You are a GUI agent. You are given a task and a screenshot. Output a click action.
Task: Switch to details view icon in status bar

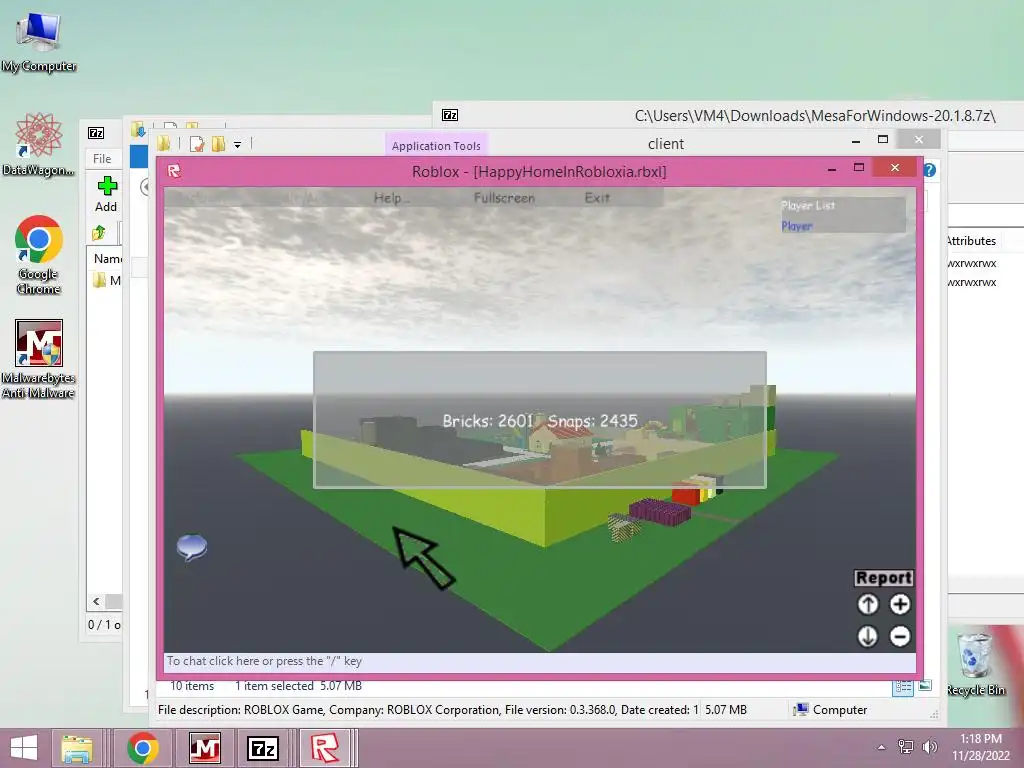tap(903, 686)
